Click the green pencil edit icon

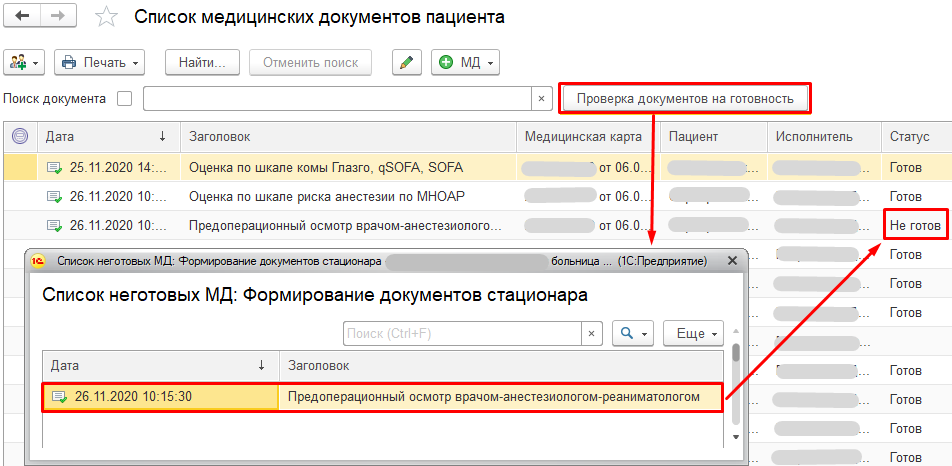tap(405, 62)
